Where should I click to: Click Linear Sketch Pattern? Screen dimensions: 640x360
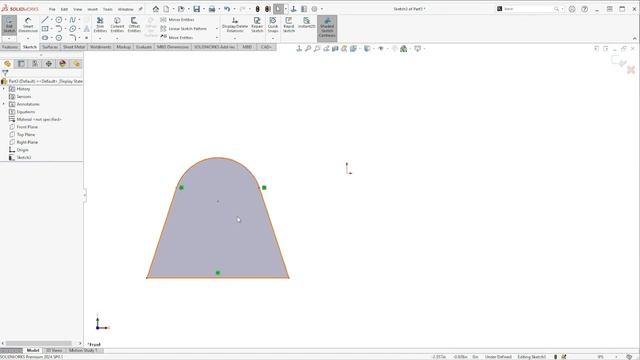(184, 29)
